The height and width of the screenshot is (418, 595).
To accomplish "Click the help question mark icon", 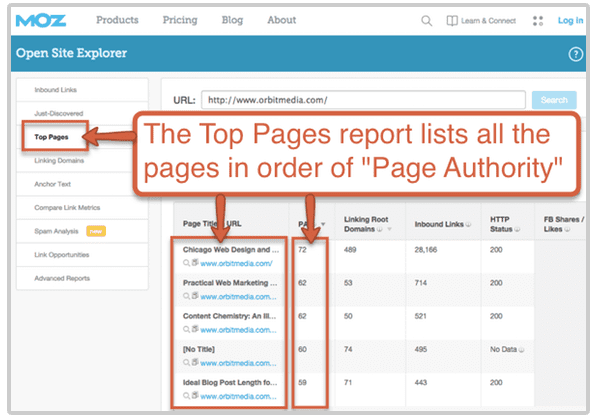I will pyautogui.click(x=575, y=54).
